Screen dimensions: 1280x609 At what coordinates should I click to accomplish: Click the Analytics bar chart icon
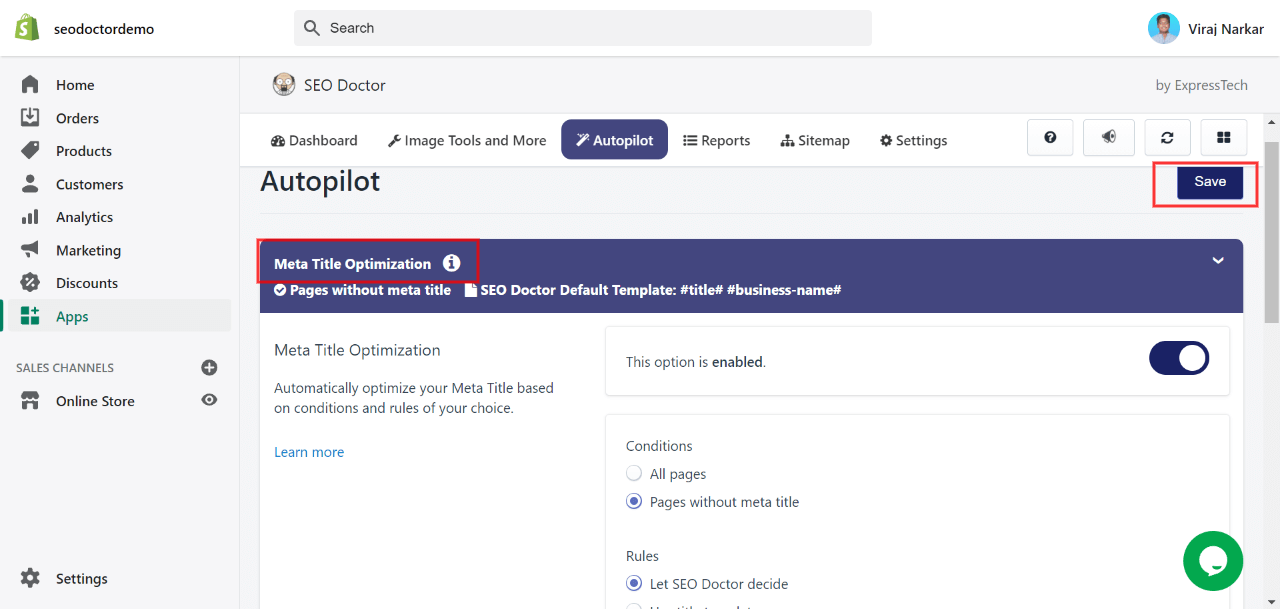[30, 217]
